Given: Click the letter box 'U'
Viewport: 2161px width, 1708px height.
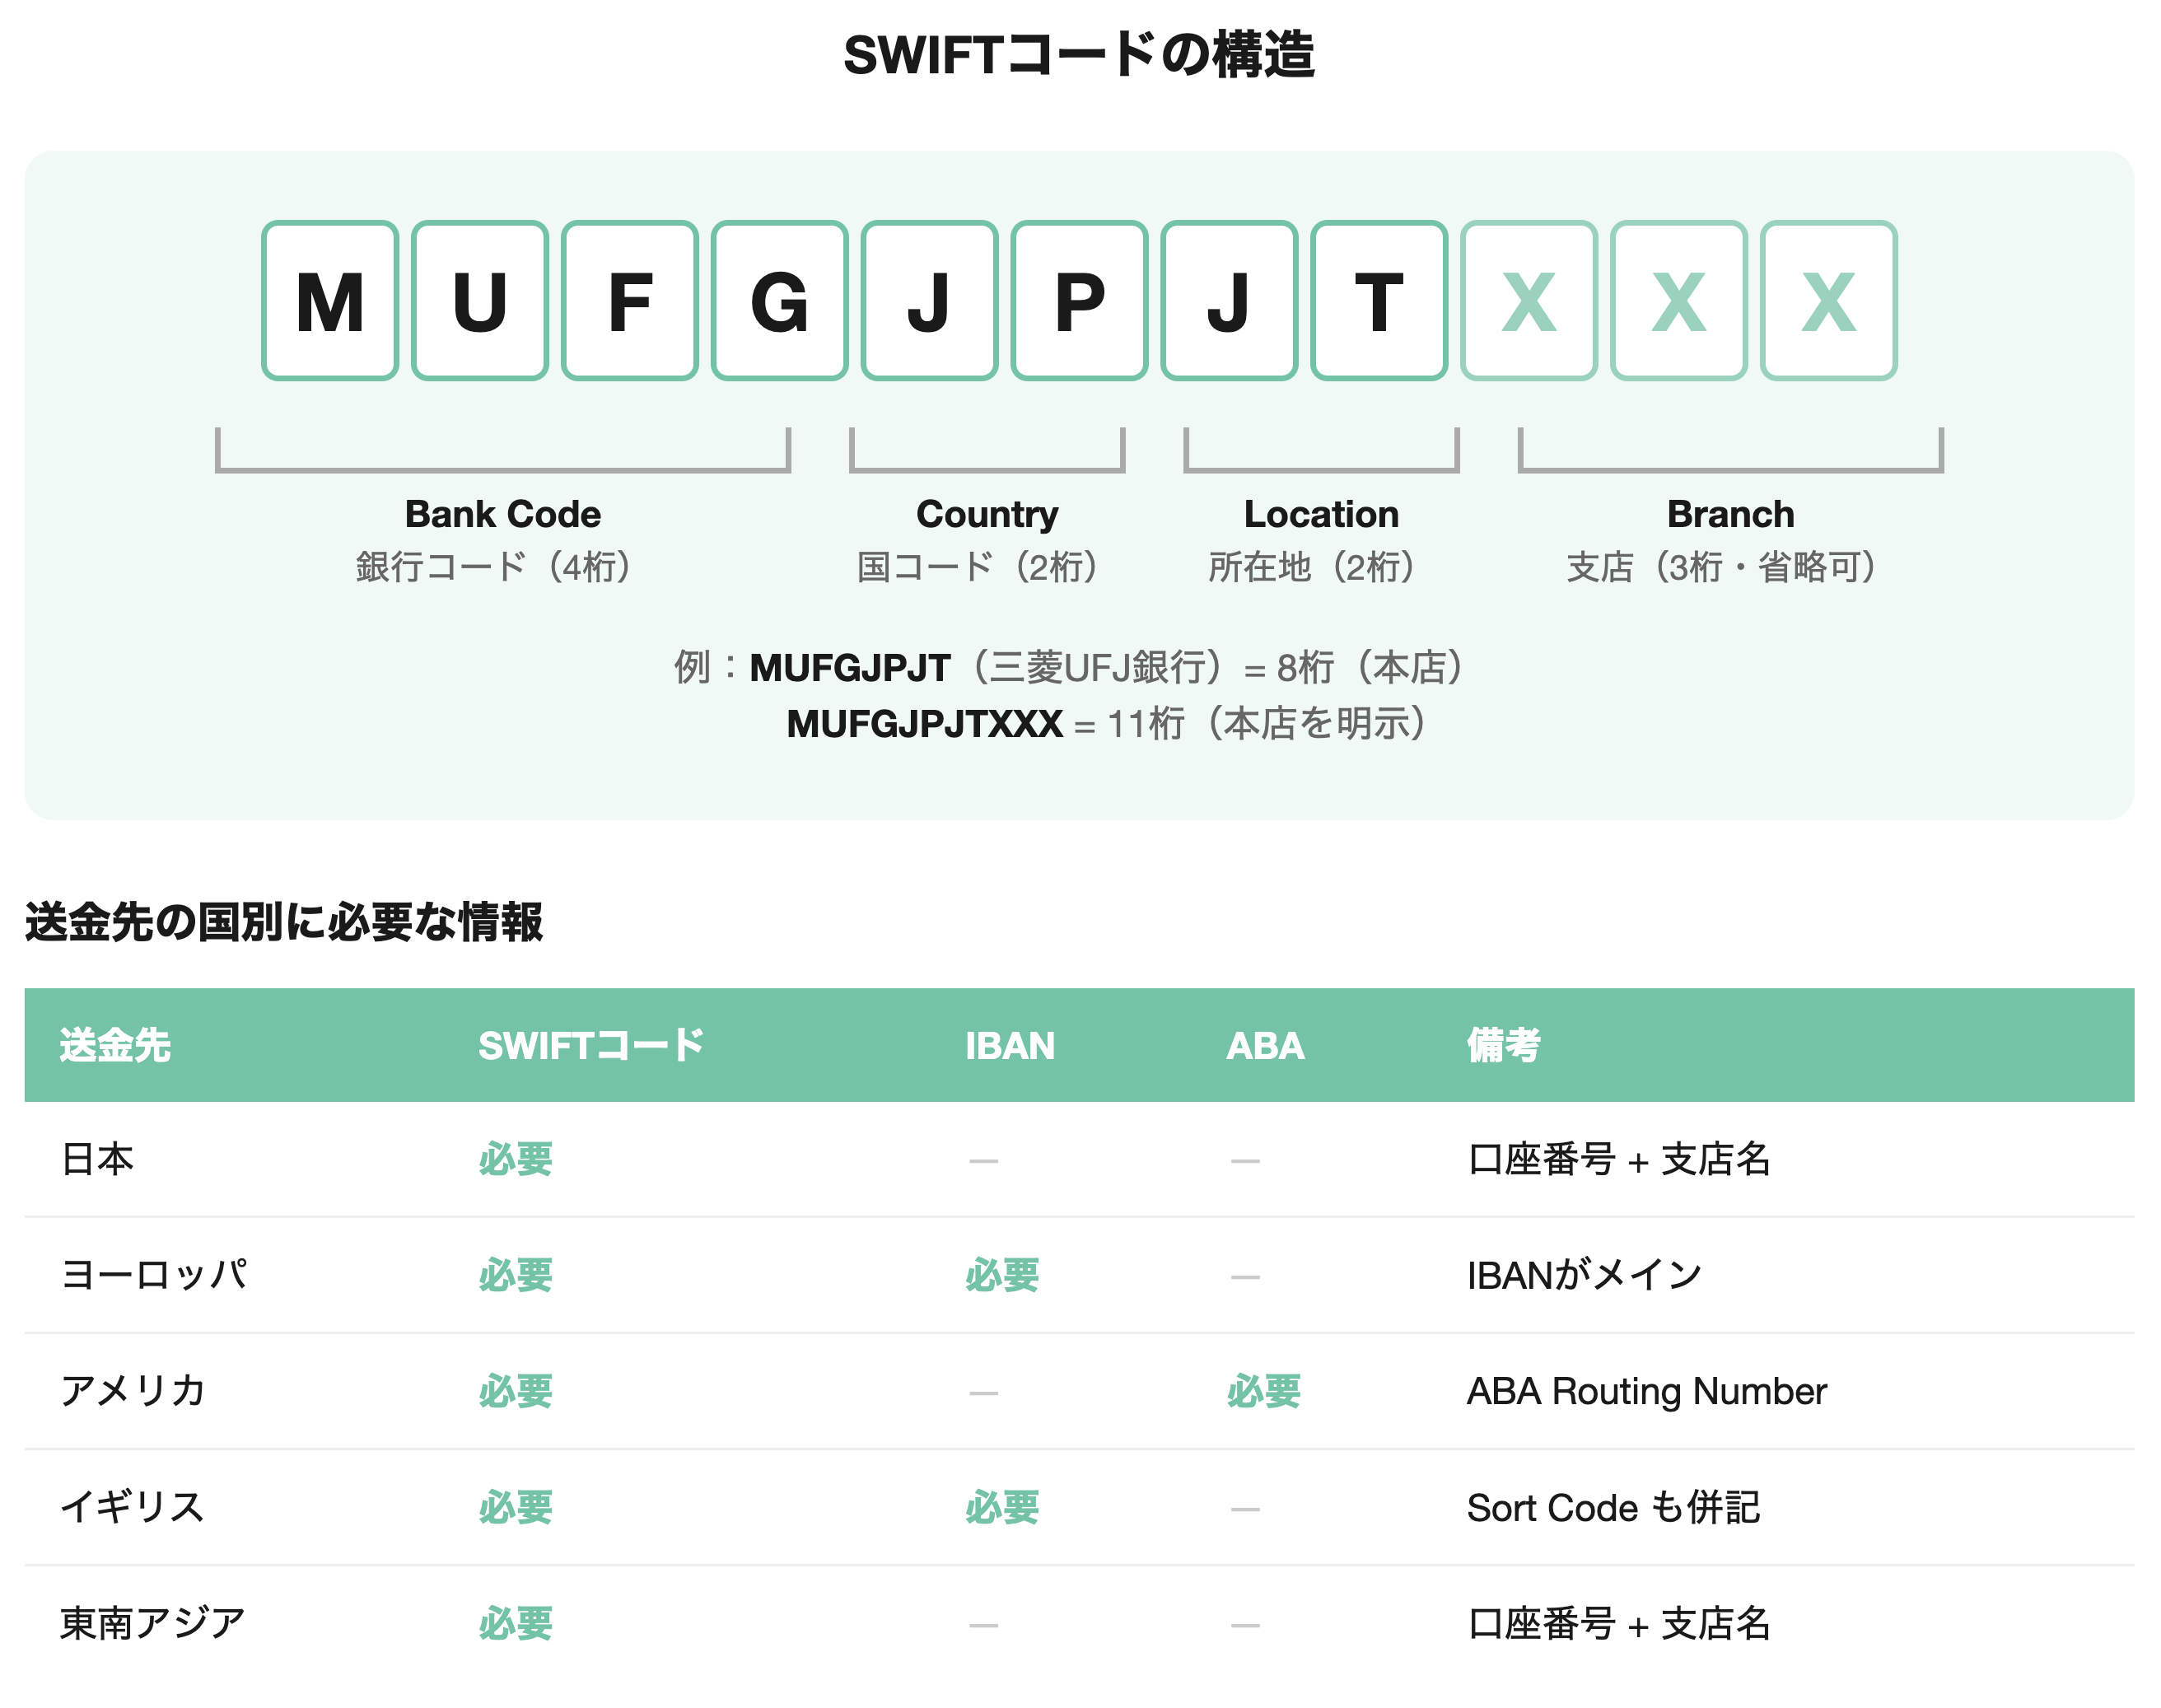Looking at the screenshot, I should (480, 300).
